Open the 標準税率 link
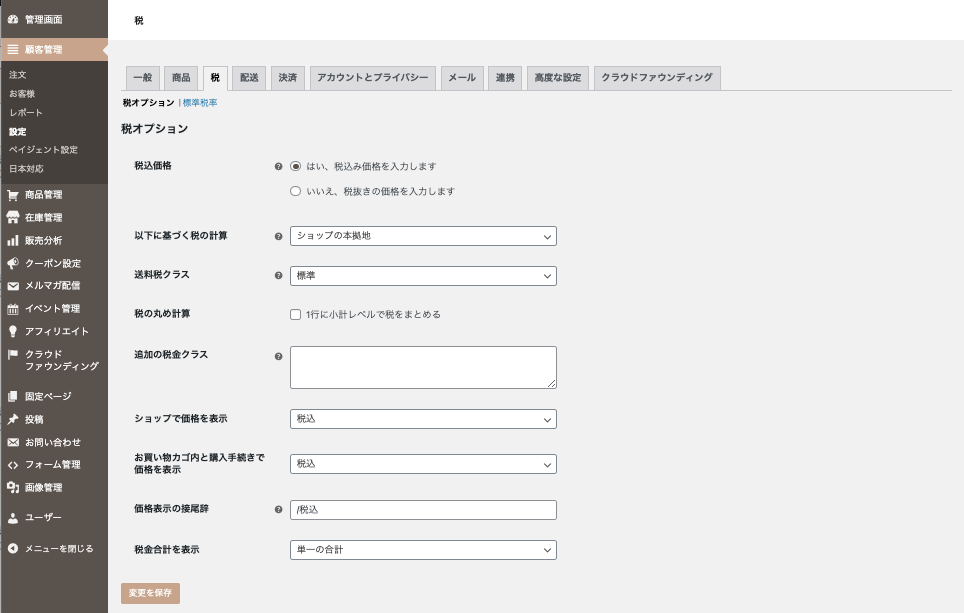 [200, 103]
